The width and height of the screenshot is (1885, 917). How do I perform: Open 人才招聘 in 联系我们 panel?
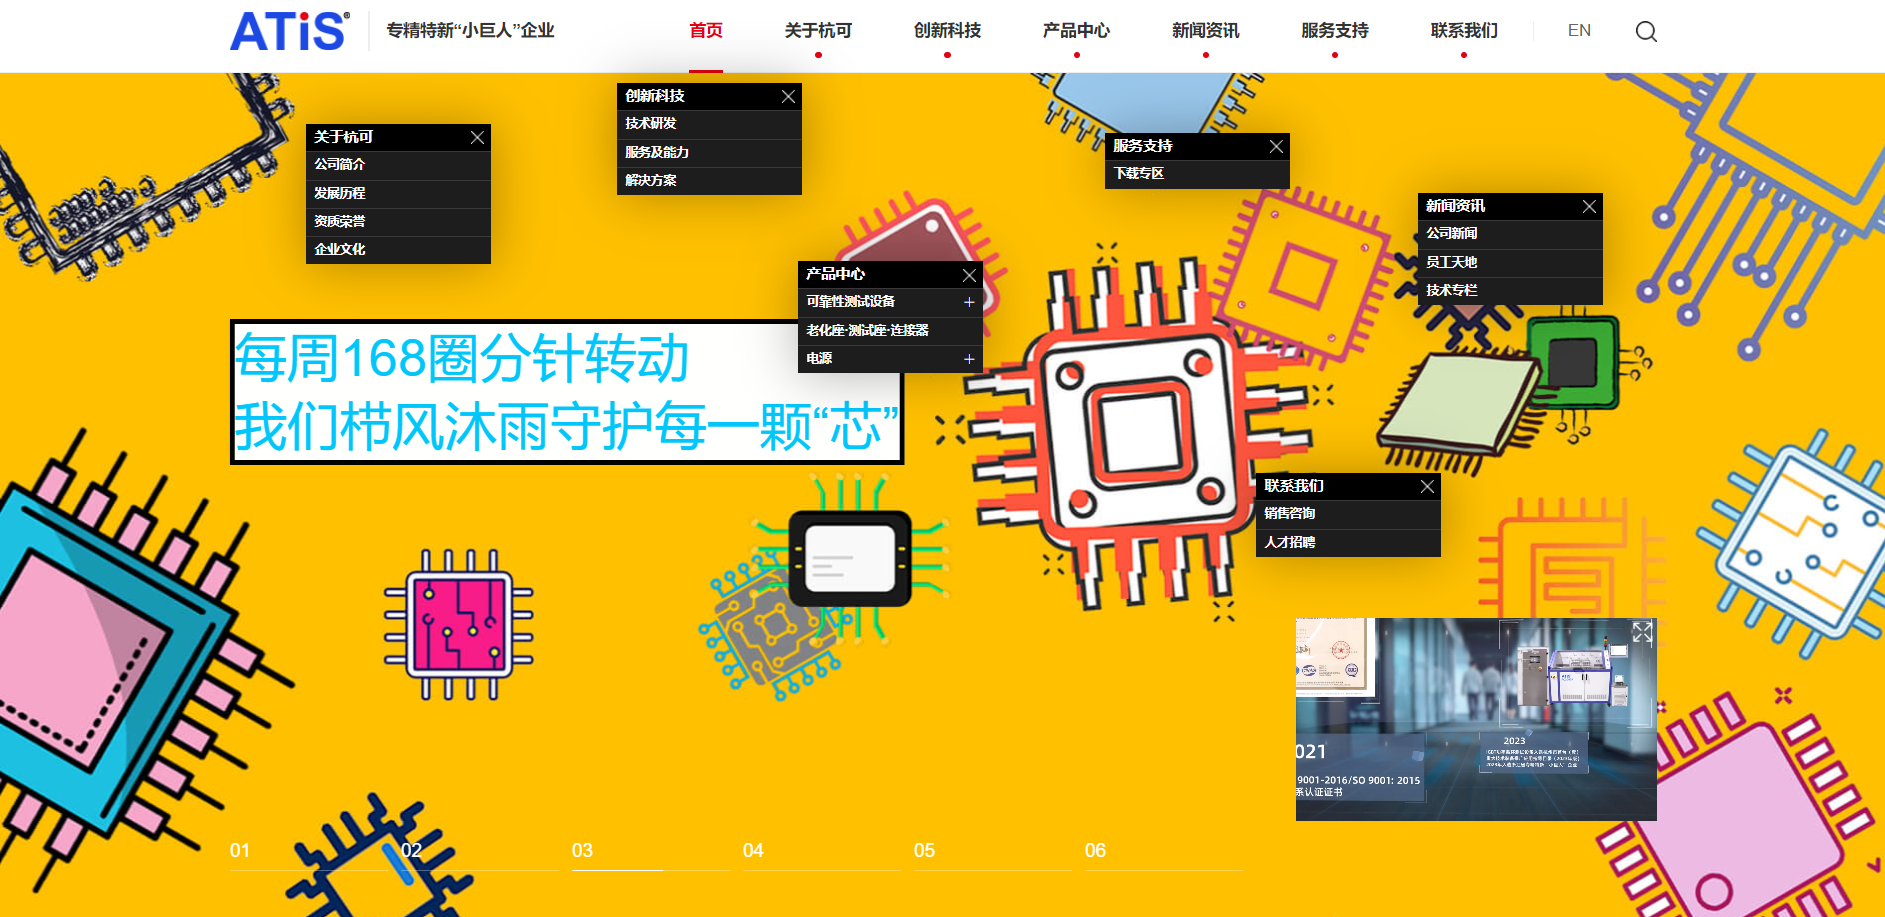1290,542
